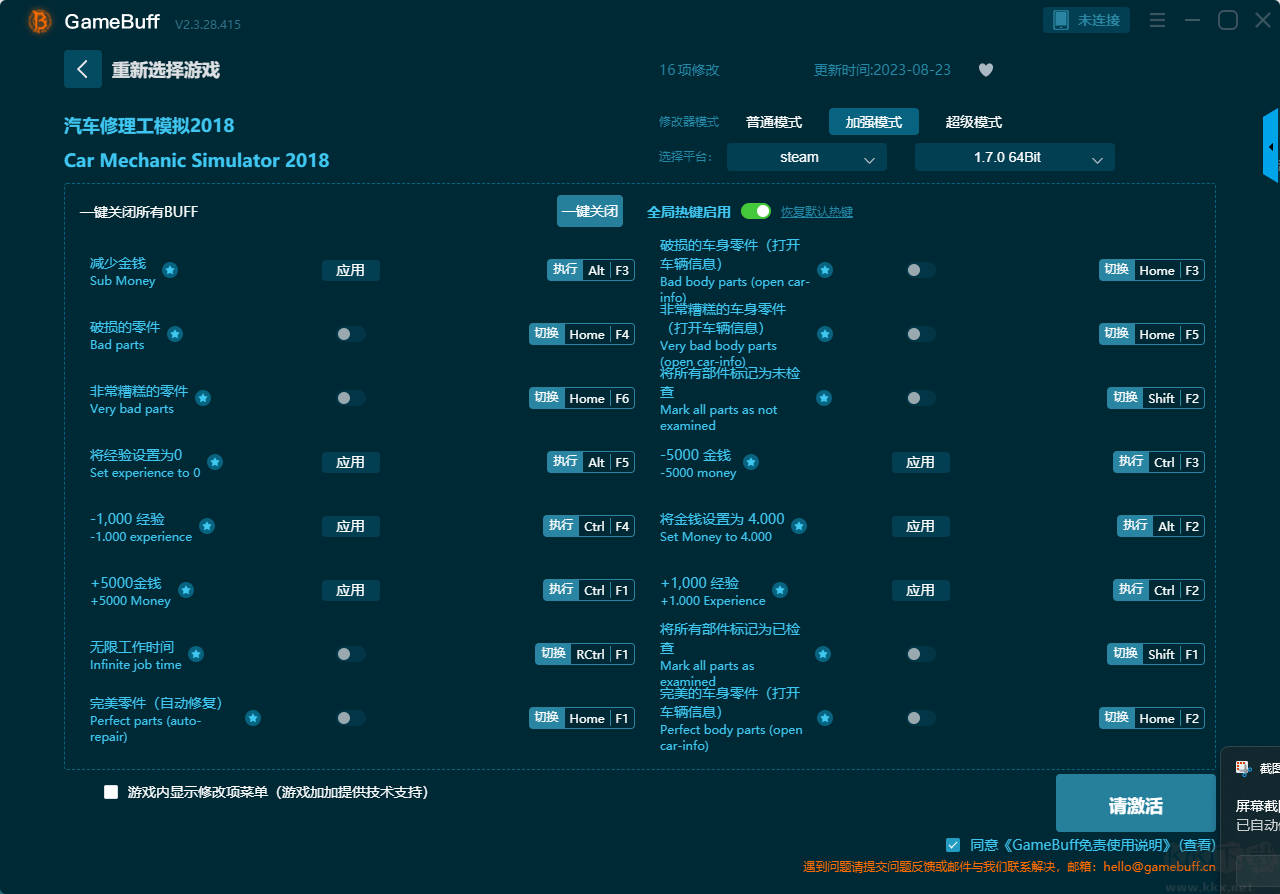1280x894 pixels.
Task: Apply the -5000 money cheat
Action: coord(921,462)
